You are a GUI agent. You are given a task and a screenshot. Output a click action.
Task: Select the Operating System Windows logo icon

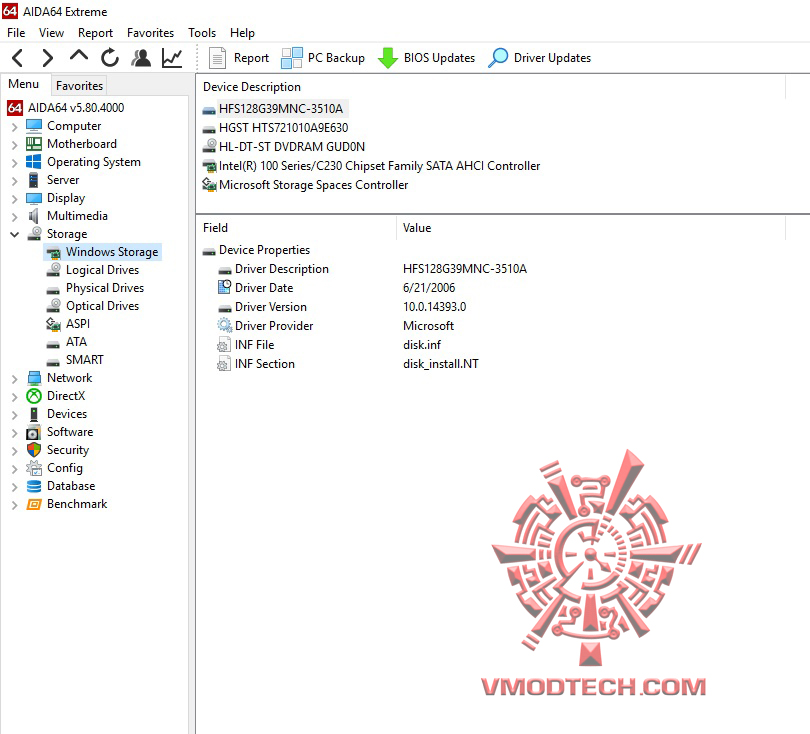point(34,162)
